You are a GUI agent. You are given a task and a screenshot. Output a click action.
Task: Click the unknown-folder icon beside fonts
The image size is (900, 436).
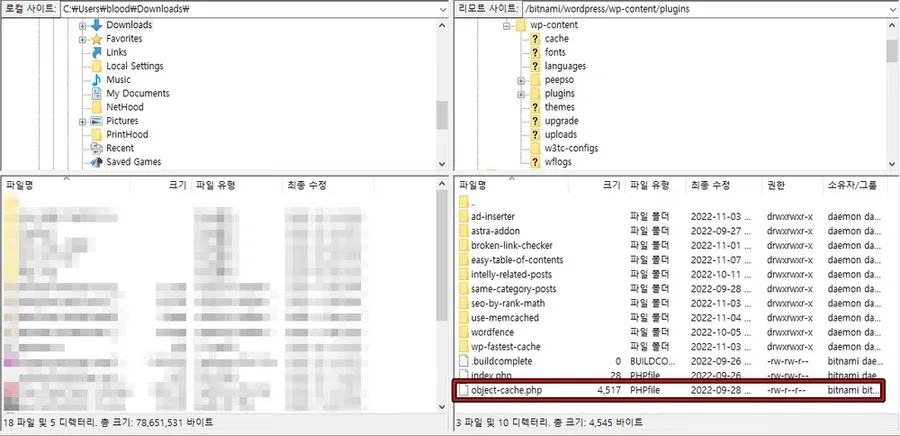pos(535,52)
